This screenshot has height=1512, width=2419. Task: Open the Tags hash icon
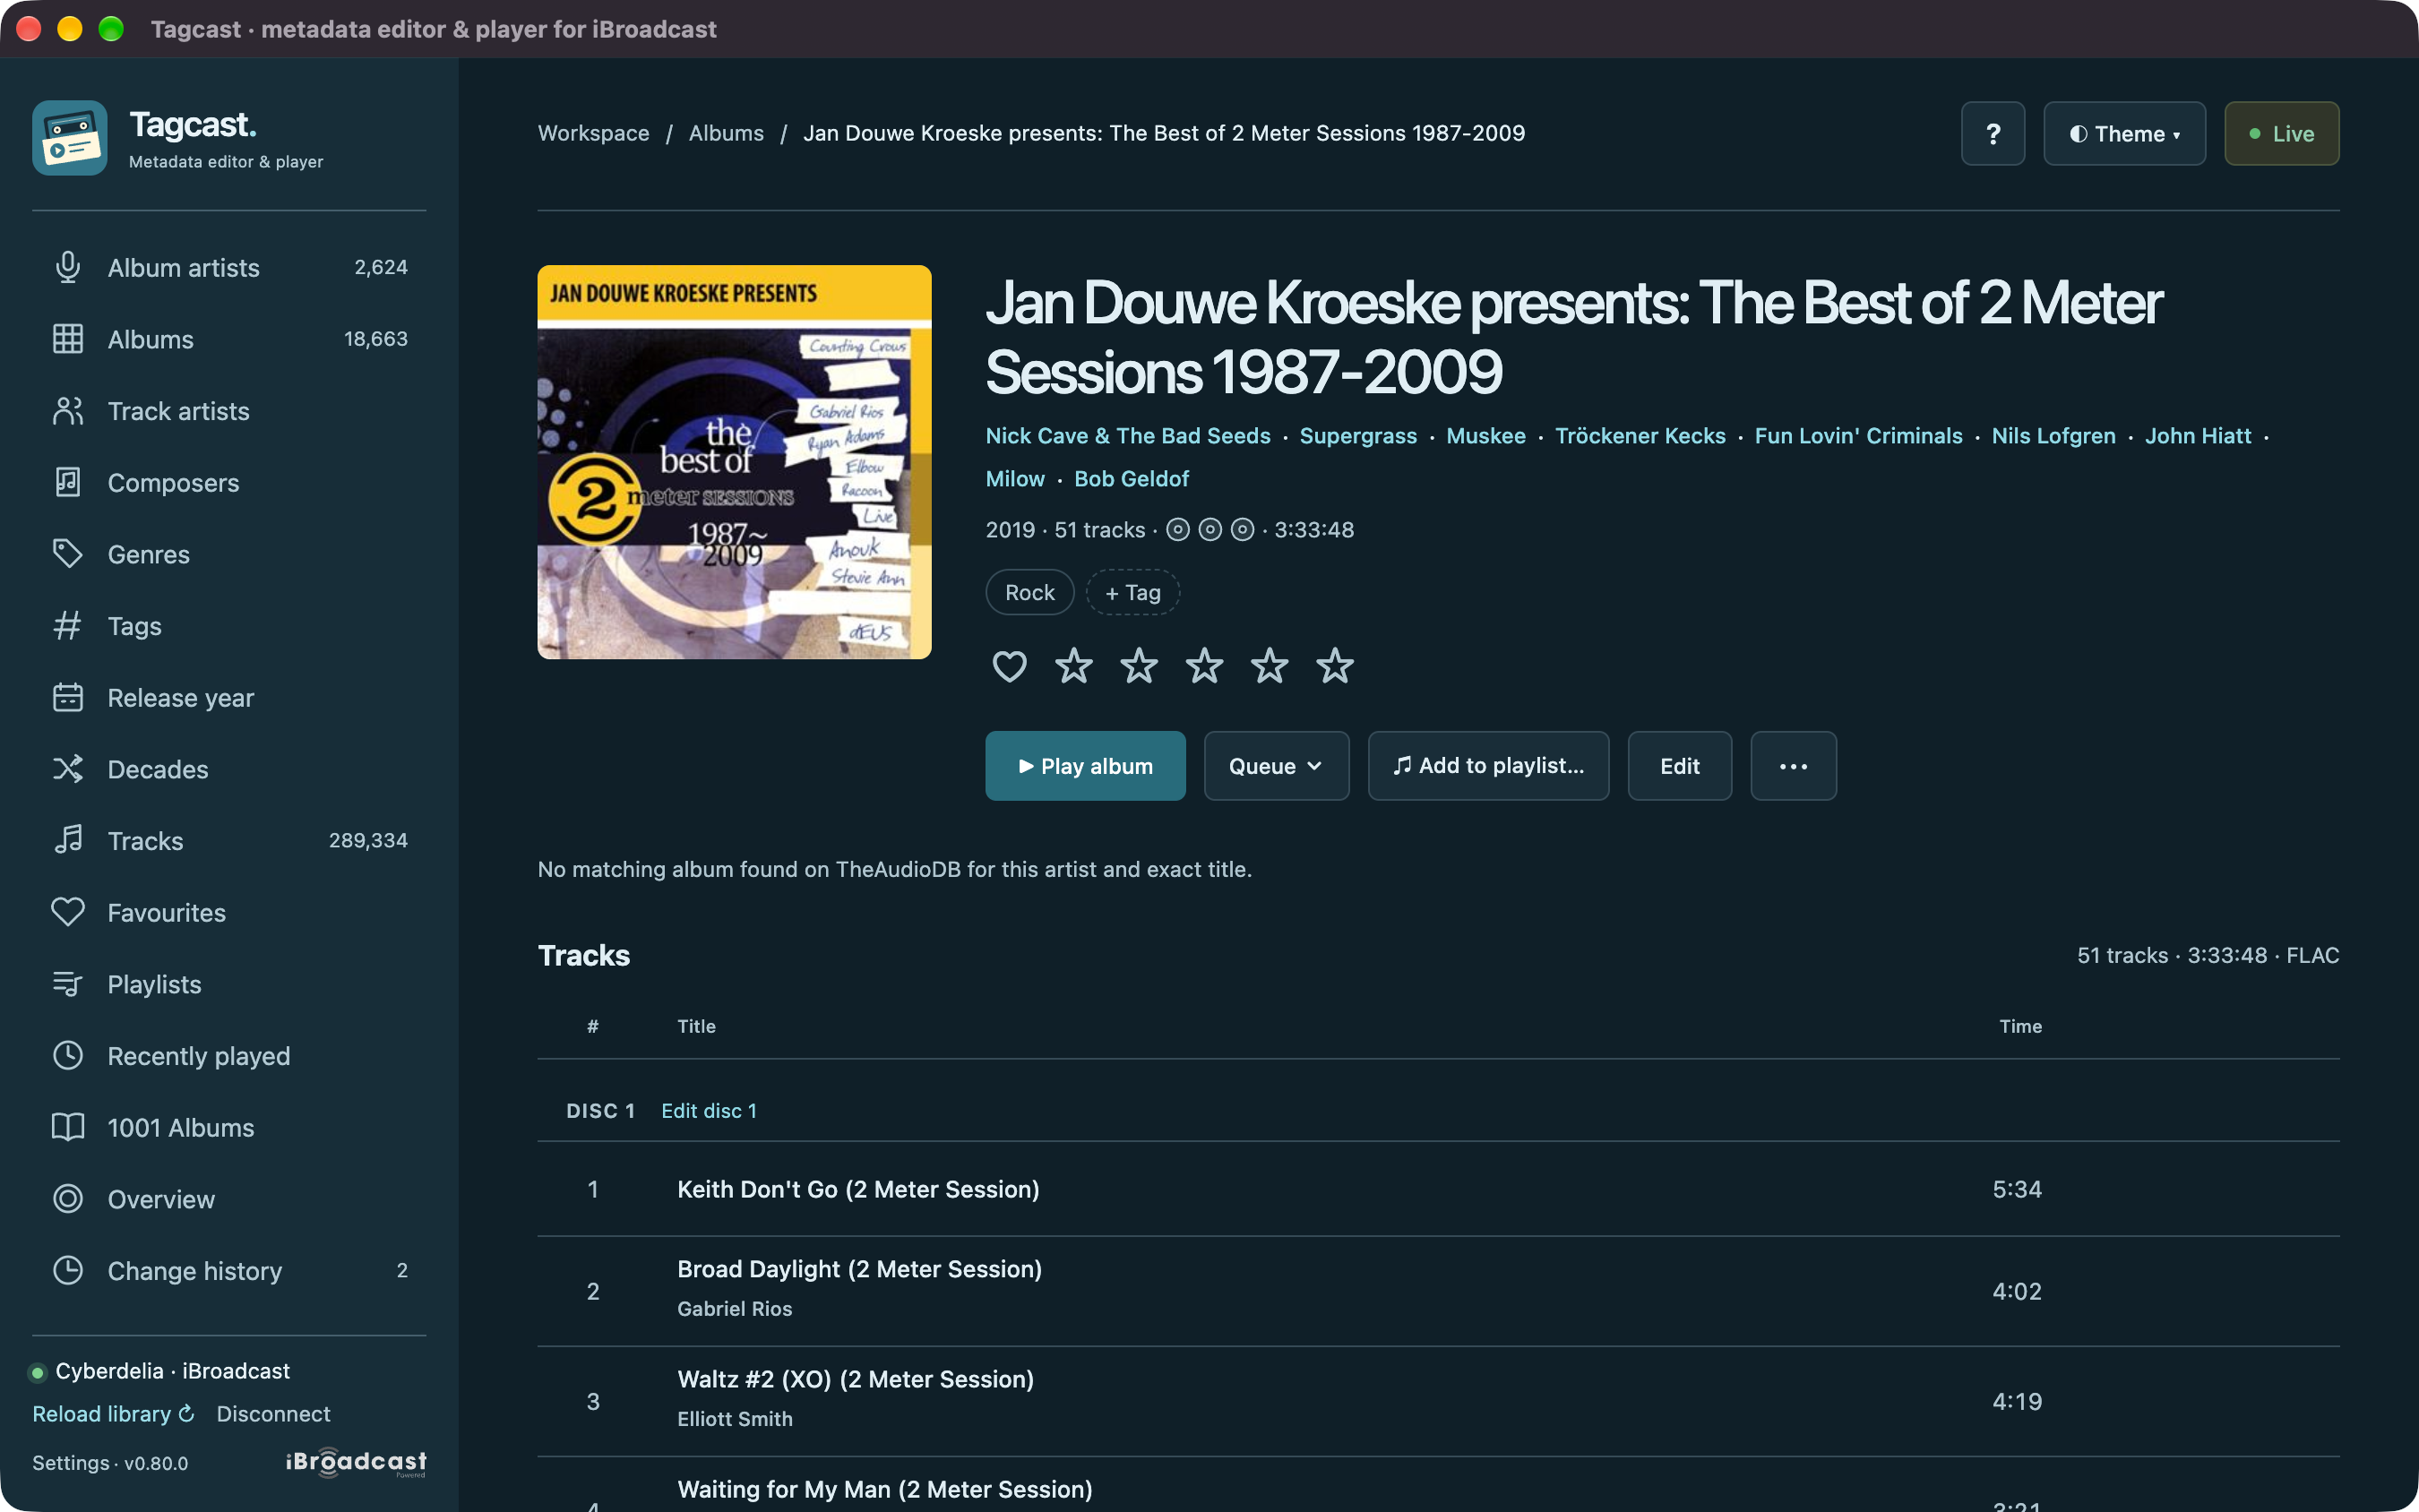(x=68, y=626)
